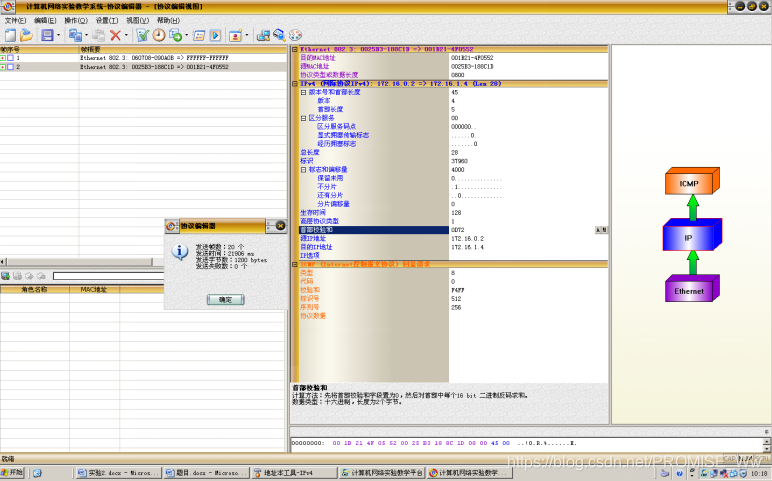This screenshot has height=481, width=772.
Task: Switch to 地址本工具-IPv4 taskbar window
Action: coord(293,473)
